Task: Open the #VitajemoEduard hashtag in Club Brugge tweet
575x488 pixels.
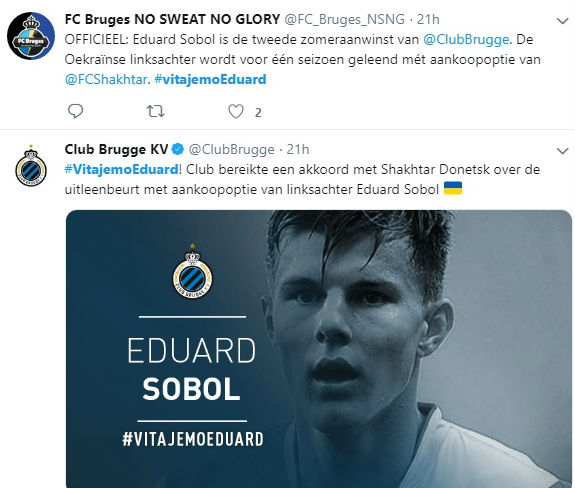Action: [121, 169]
